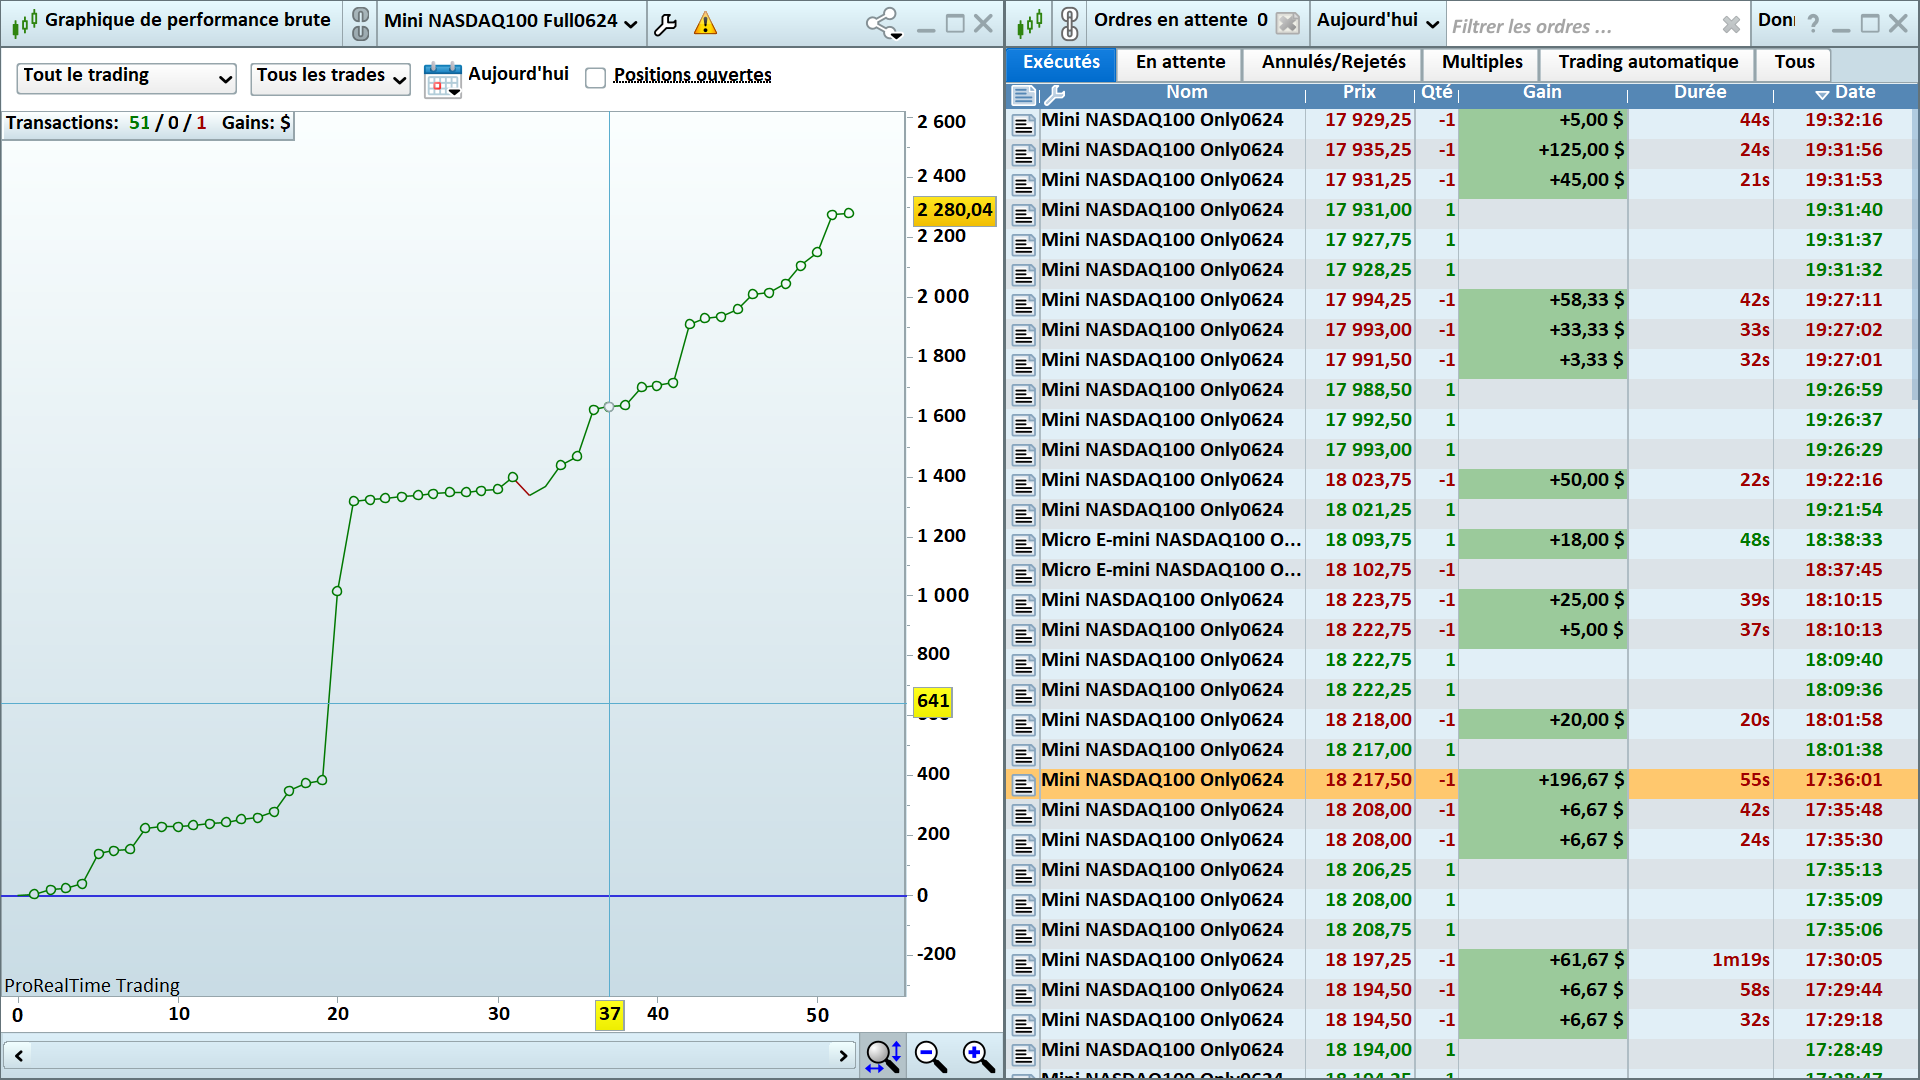This screenshot has width=1920, height=1080.
Task: Click the Gain column header
Action: (1541, 93)
